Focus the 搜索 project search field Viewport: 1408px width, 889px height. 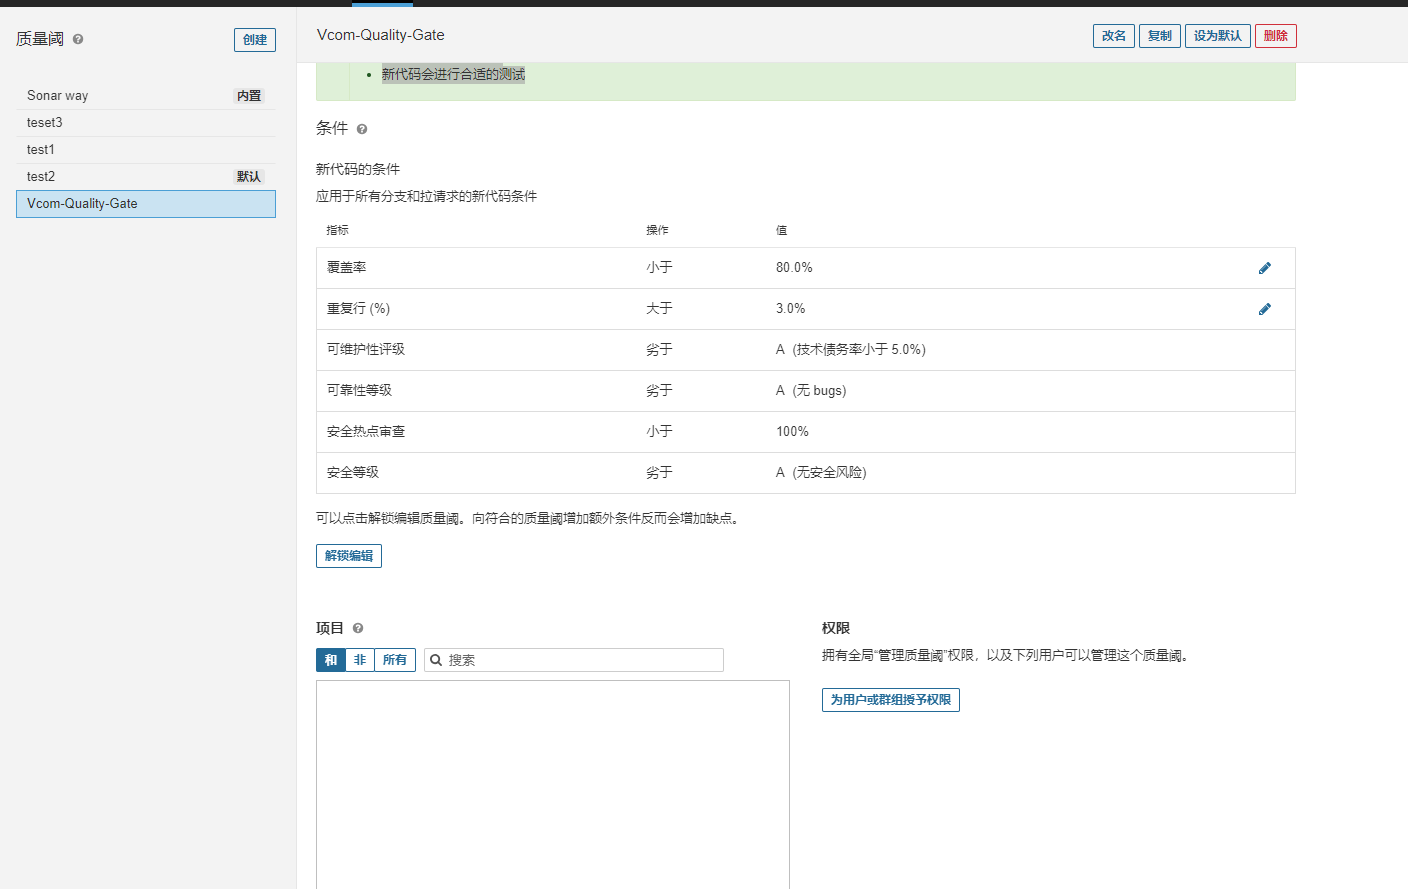[574, 660]
